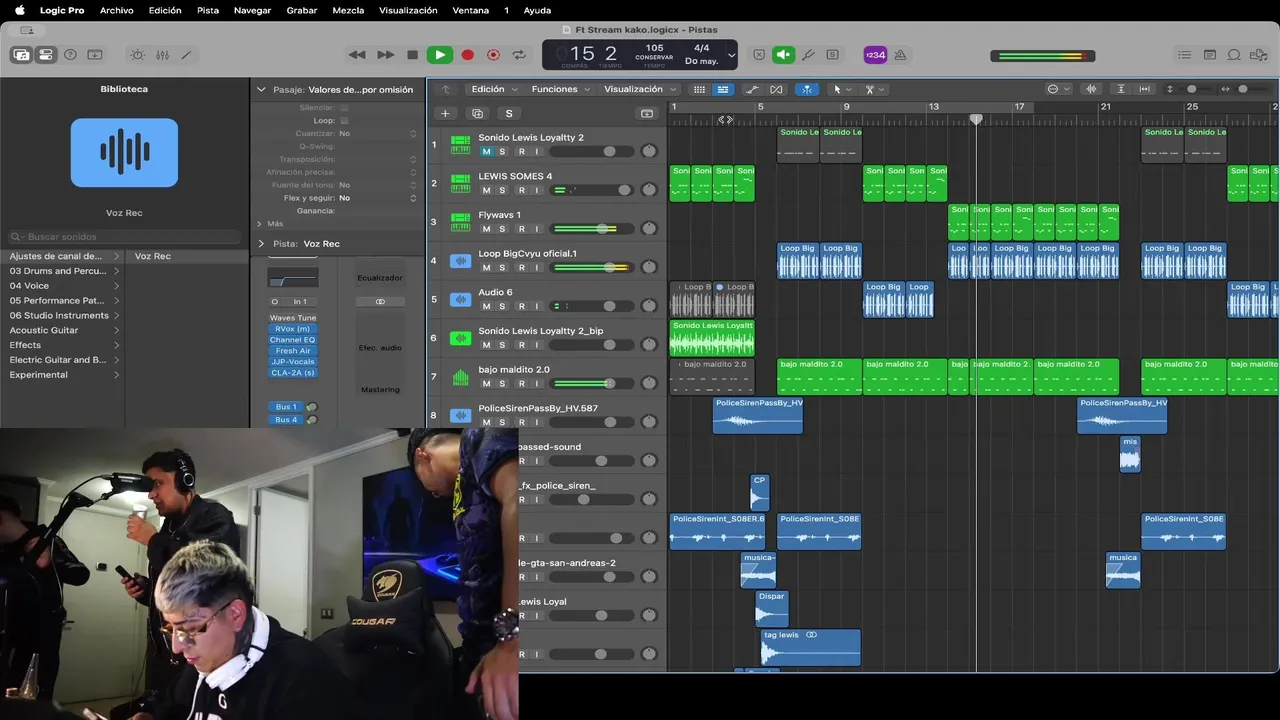This screenshot has width=1280, height=720.
Task: Toggle the Cycle loop button
Action: (519, 55)
